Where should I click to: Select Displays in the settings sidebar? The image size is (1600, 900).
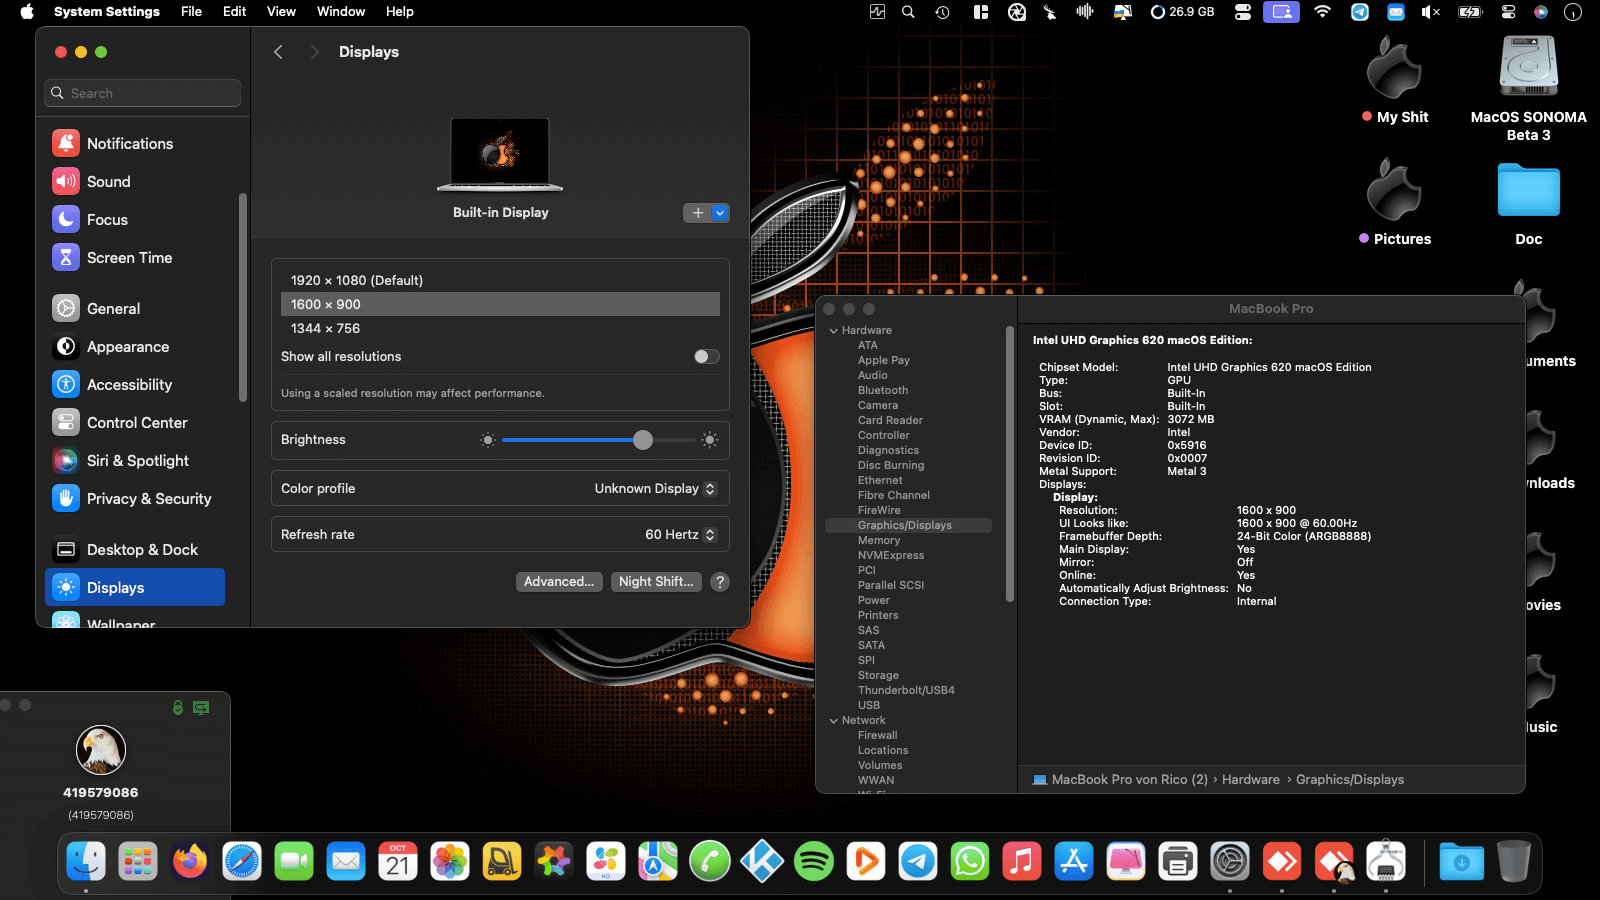(135, 588)
